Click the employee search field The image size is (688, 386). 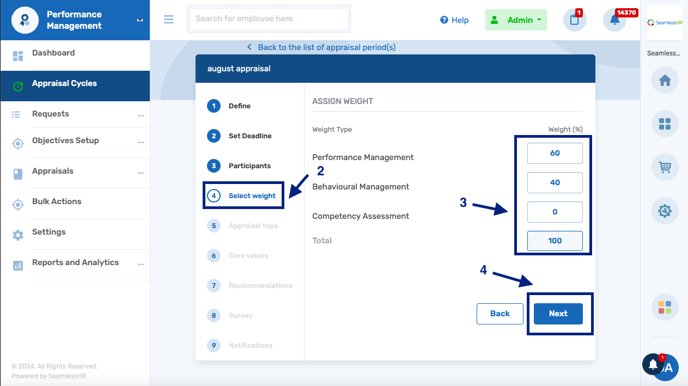(x=269, y=19)
